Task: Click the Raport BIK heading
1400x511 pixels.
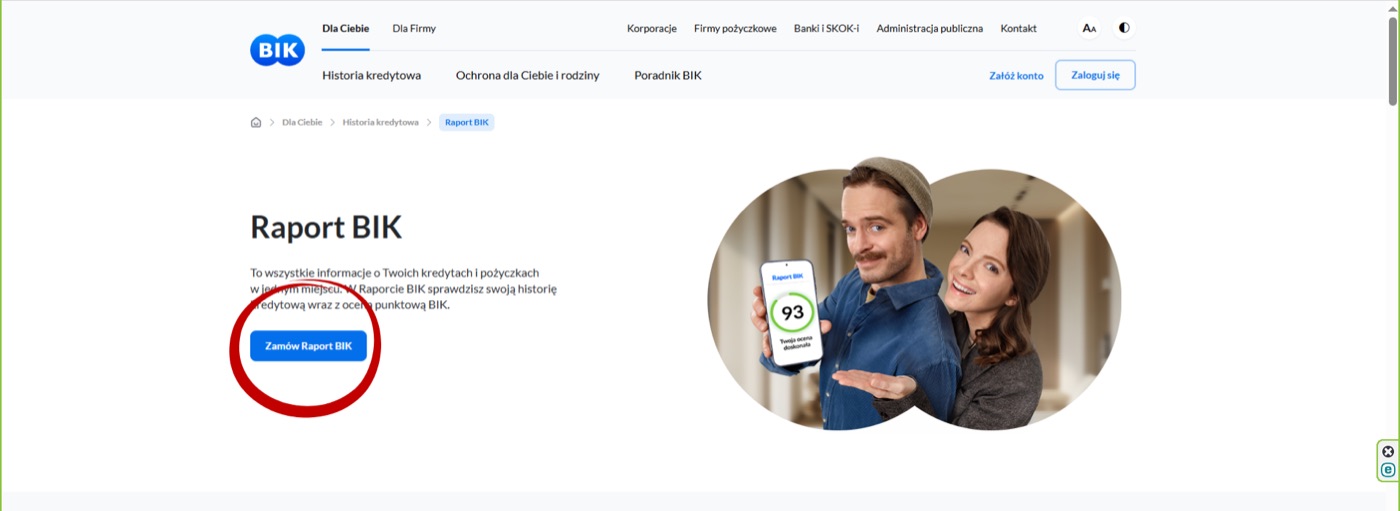Action: point(326,227)
